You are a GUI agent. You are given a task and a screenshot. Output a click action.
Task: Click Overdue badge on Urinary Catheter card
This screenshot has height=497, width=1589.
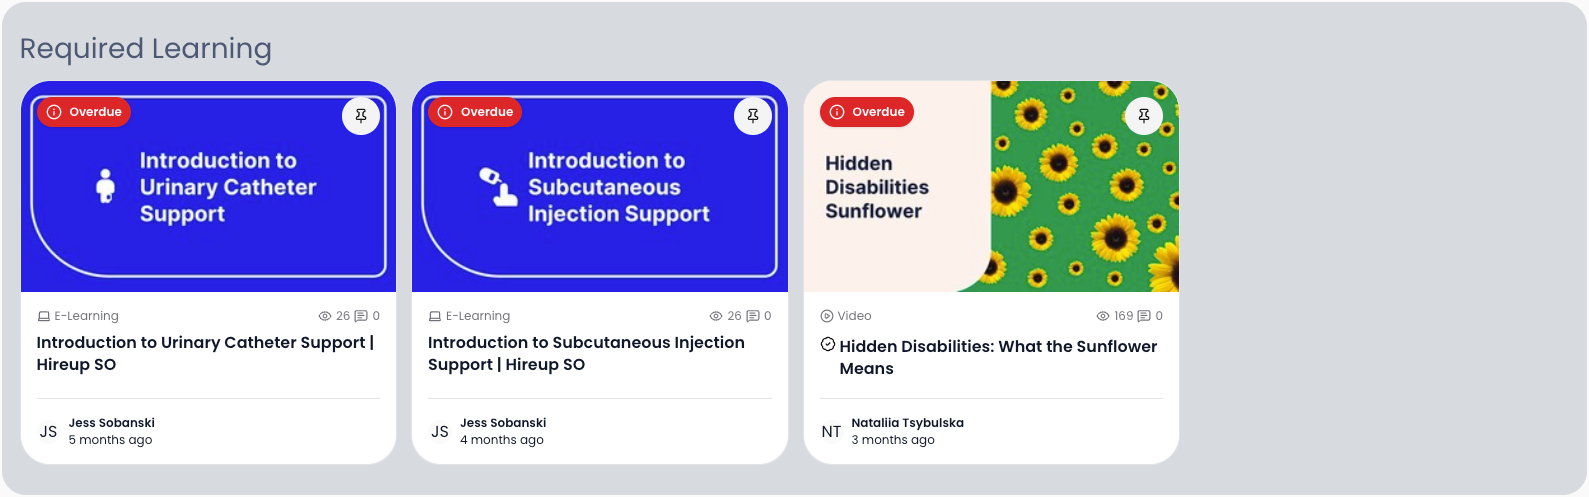pos(85,112)
